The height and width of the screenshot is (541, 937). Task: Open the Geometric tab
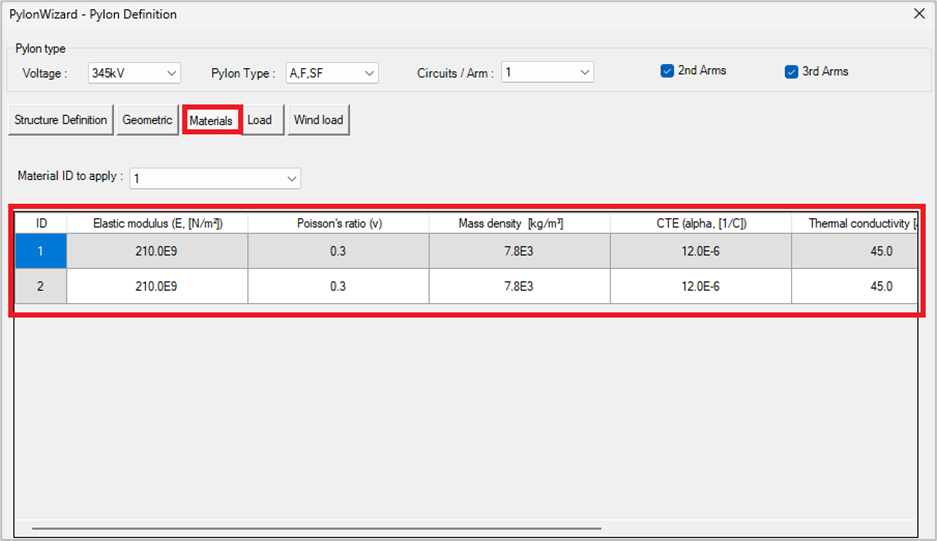pos(147,120)
